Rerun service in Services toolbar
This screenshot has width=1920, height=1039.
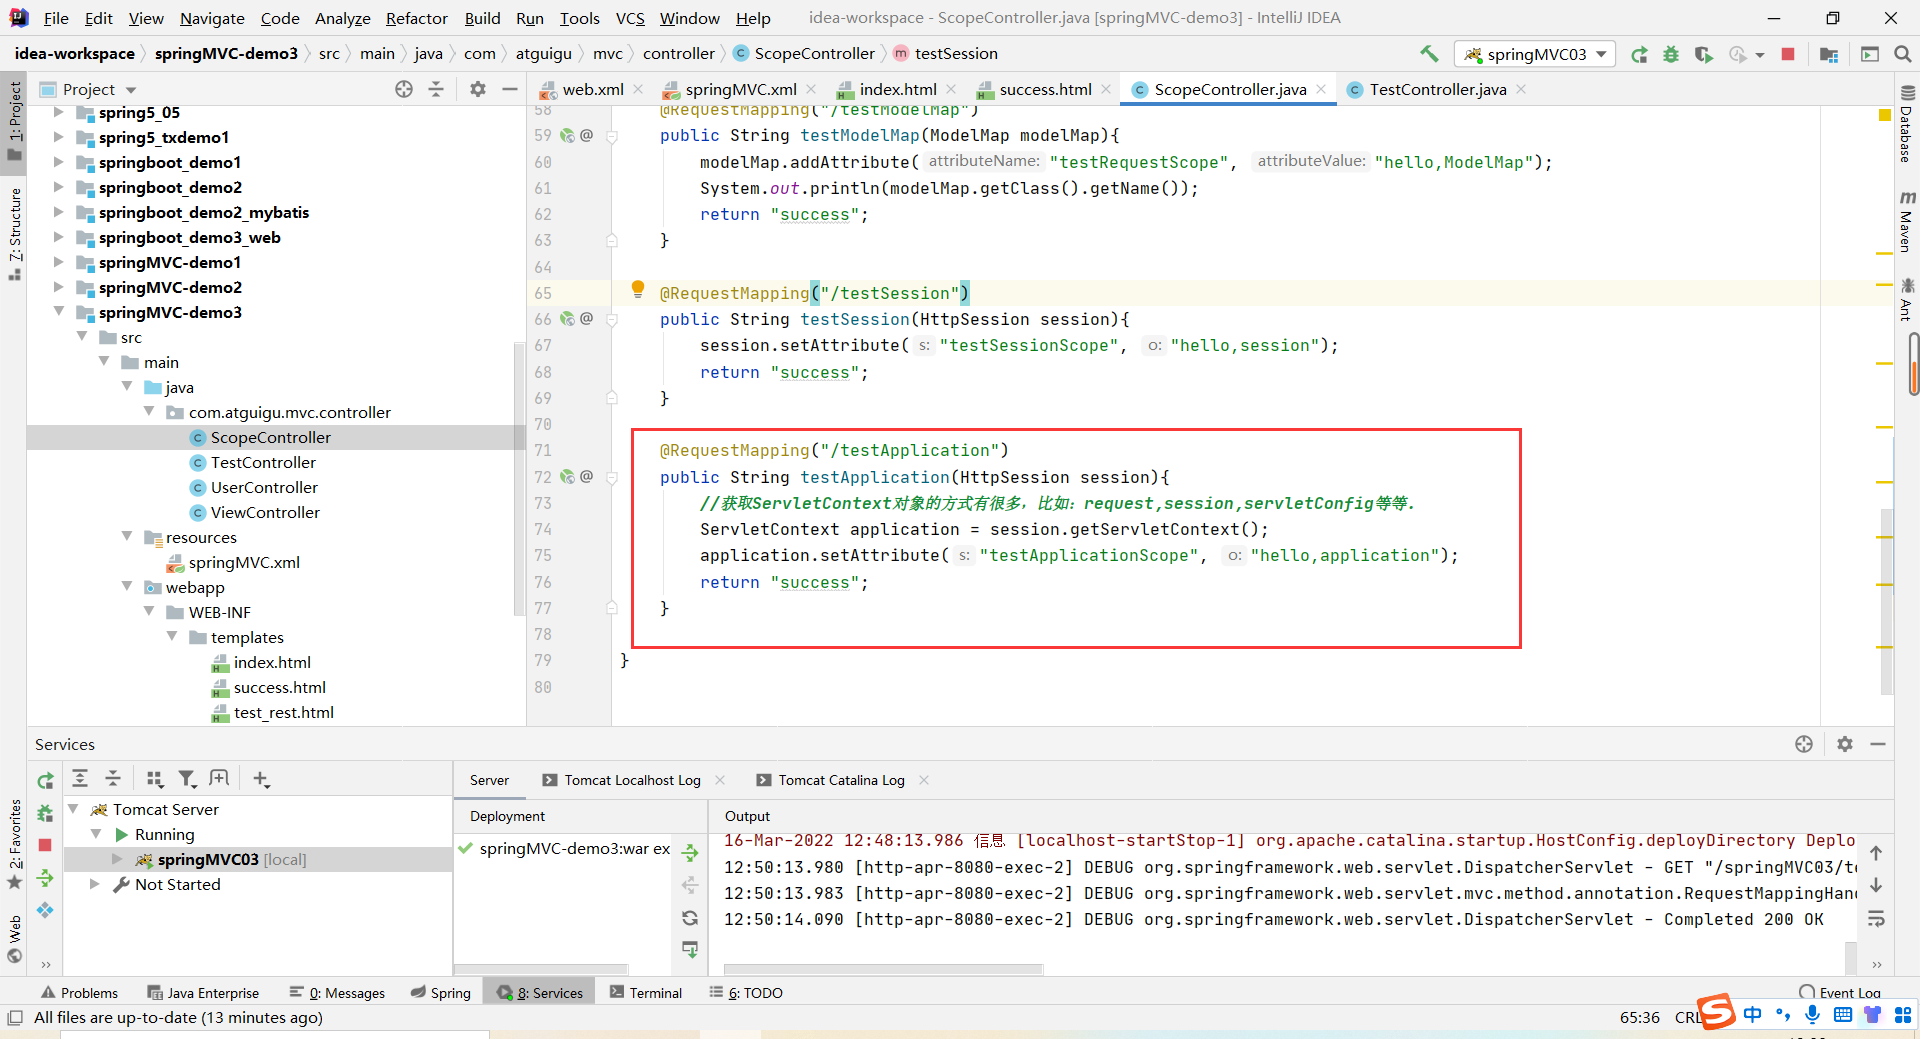click(x=46, y=780)
